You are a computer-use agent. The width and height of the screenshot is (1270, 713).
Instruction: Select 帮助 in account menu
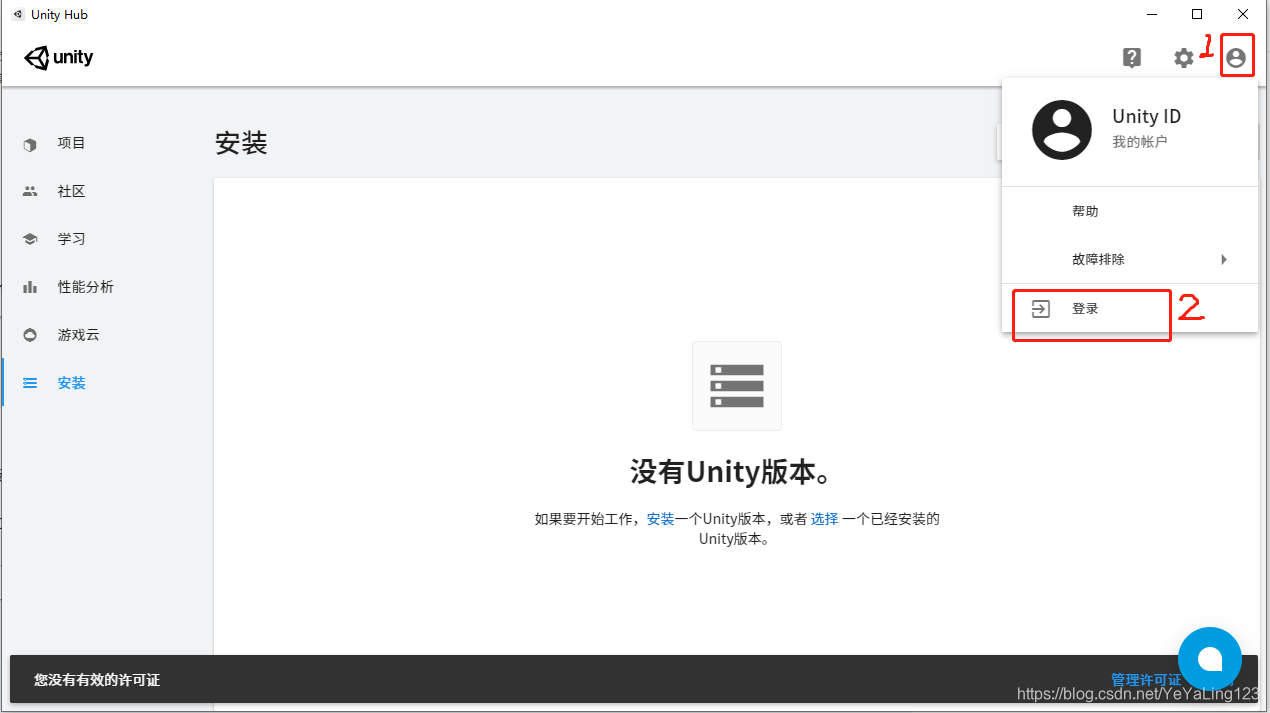(x=1130, y=211)
